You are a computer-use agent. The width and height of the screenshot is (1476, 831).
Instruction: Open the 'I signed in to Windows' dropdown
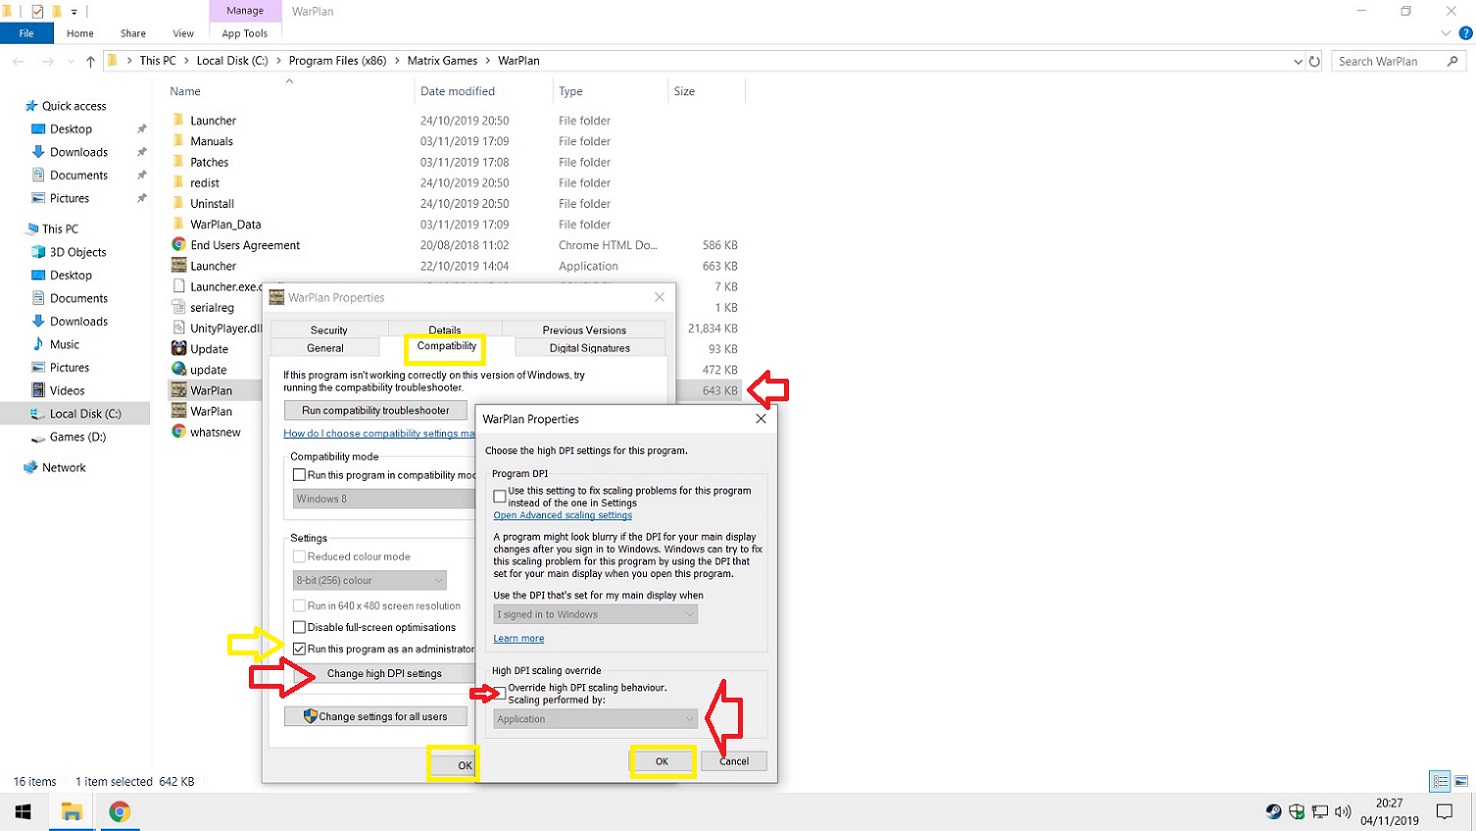pos(595,614)
